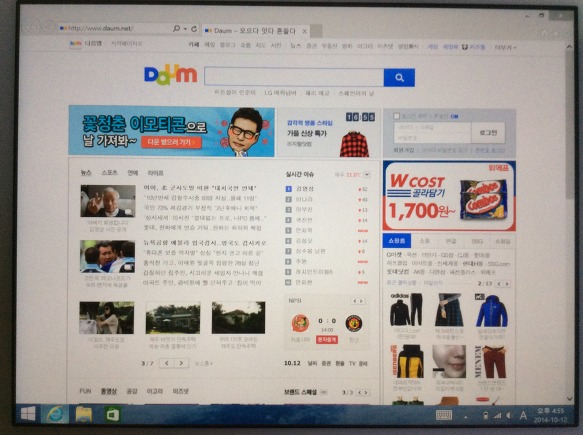Show the next NPB game arrow

(x=361, y=301)
